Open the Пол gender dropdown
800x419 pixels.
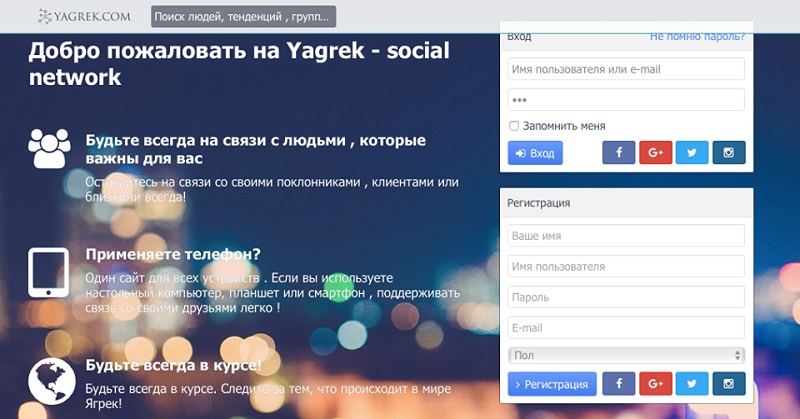click(626, 355)
